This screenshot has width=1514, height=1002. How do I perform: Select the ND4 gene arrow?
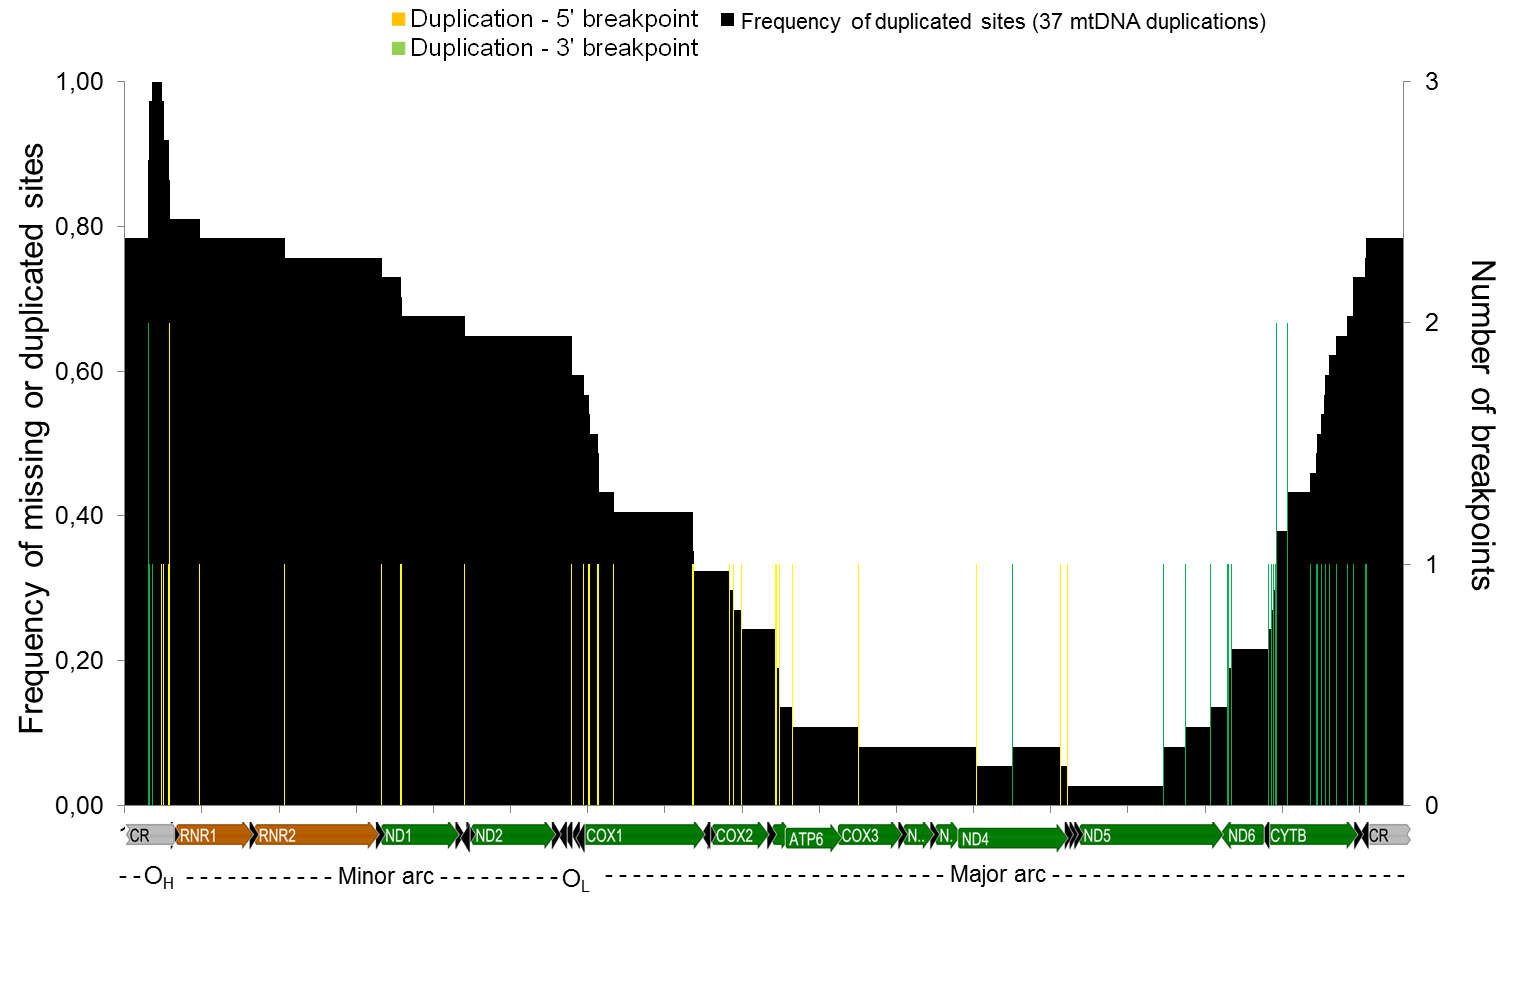(1010, 839)
